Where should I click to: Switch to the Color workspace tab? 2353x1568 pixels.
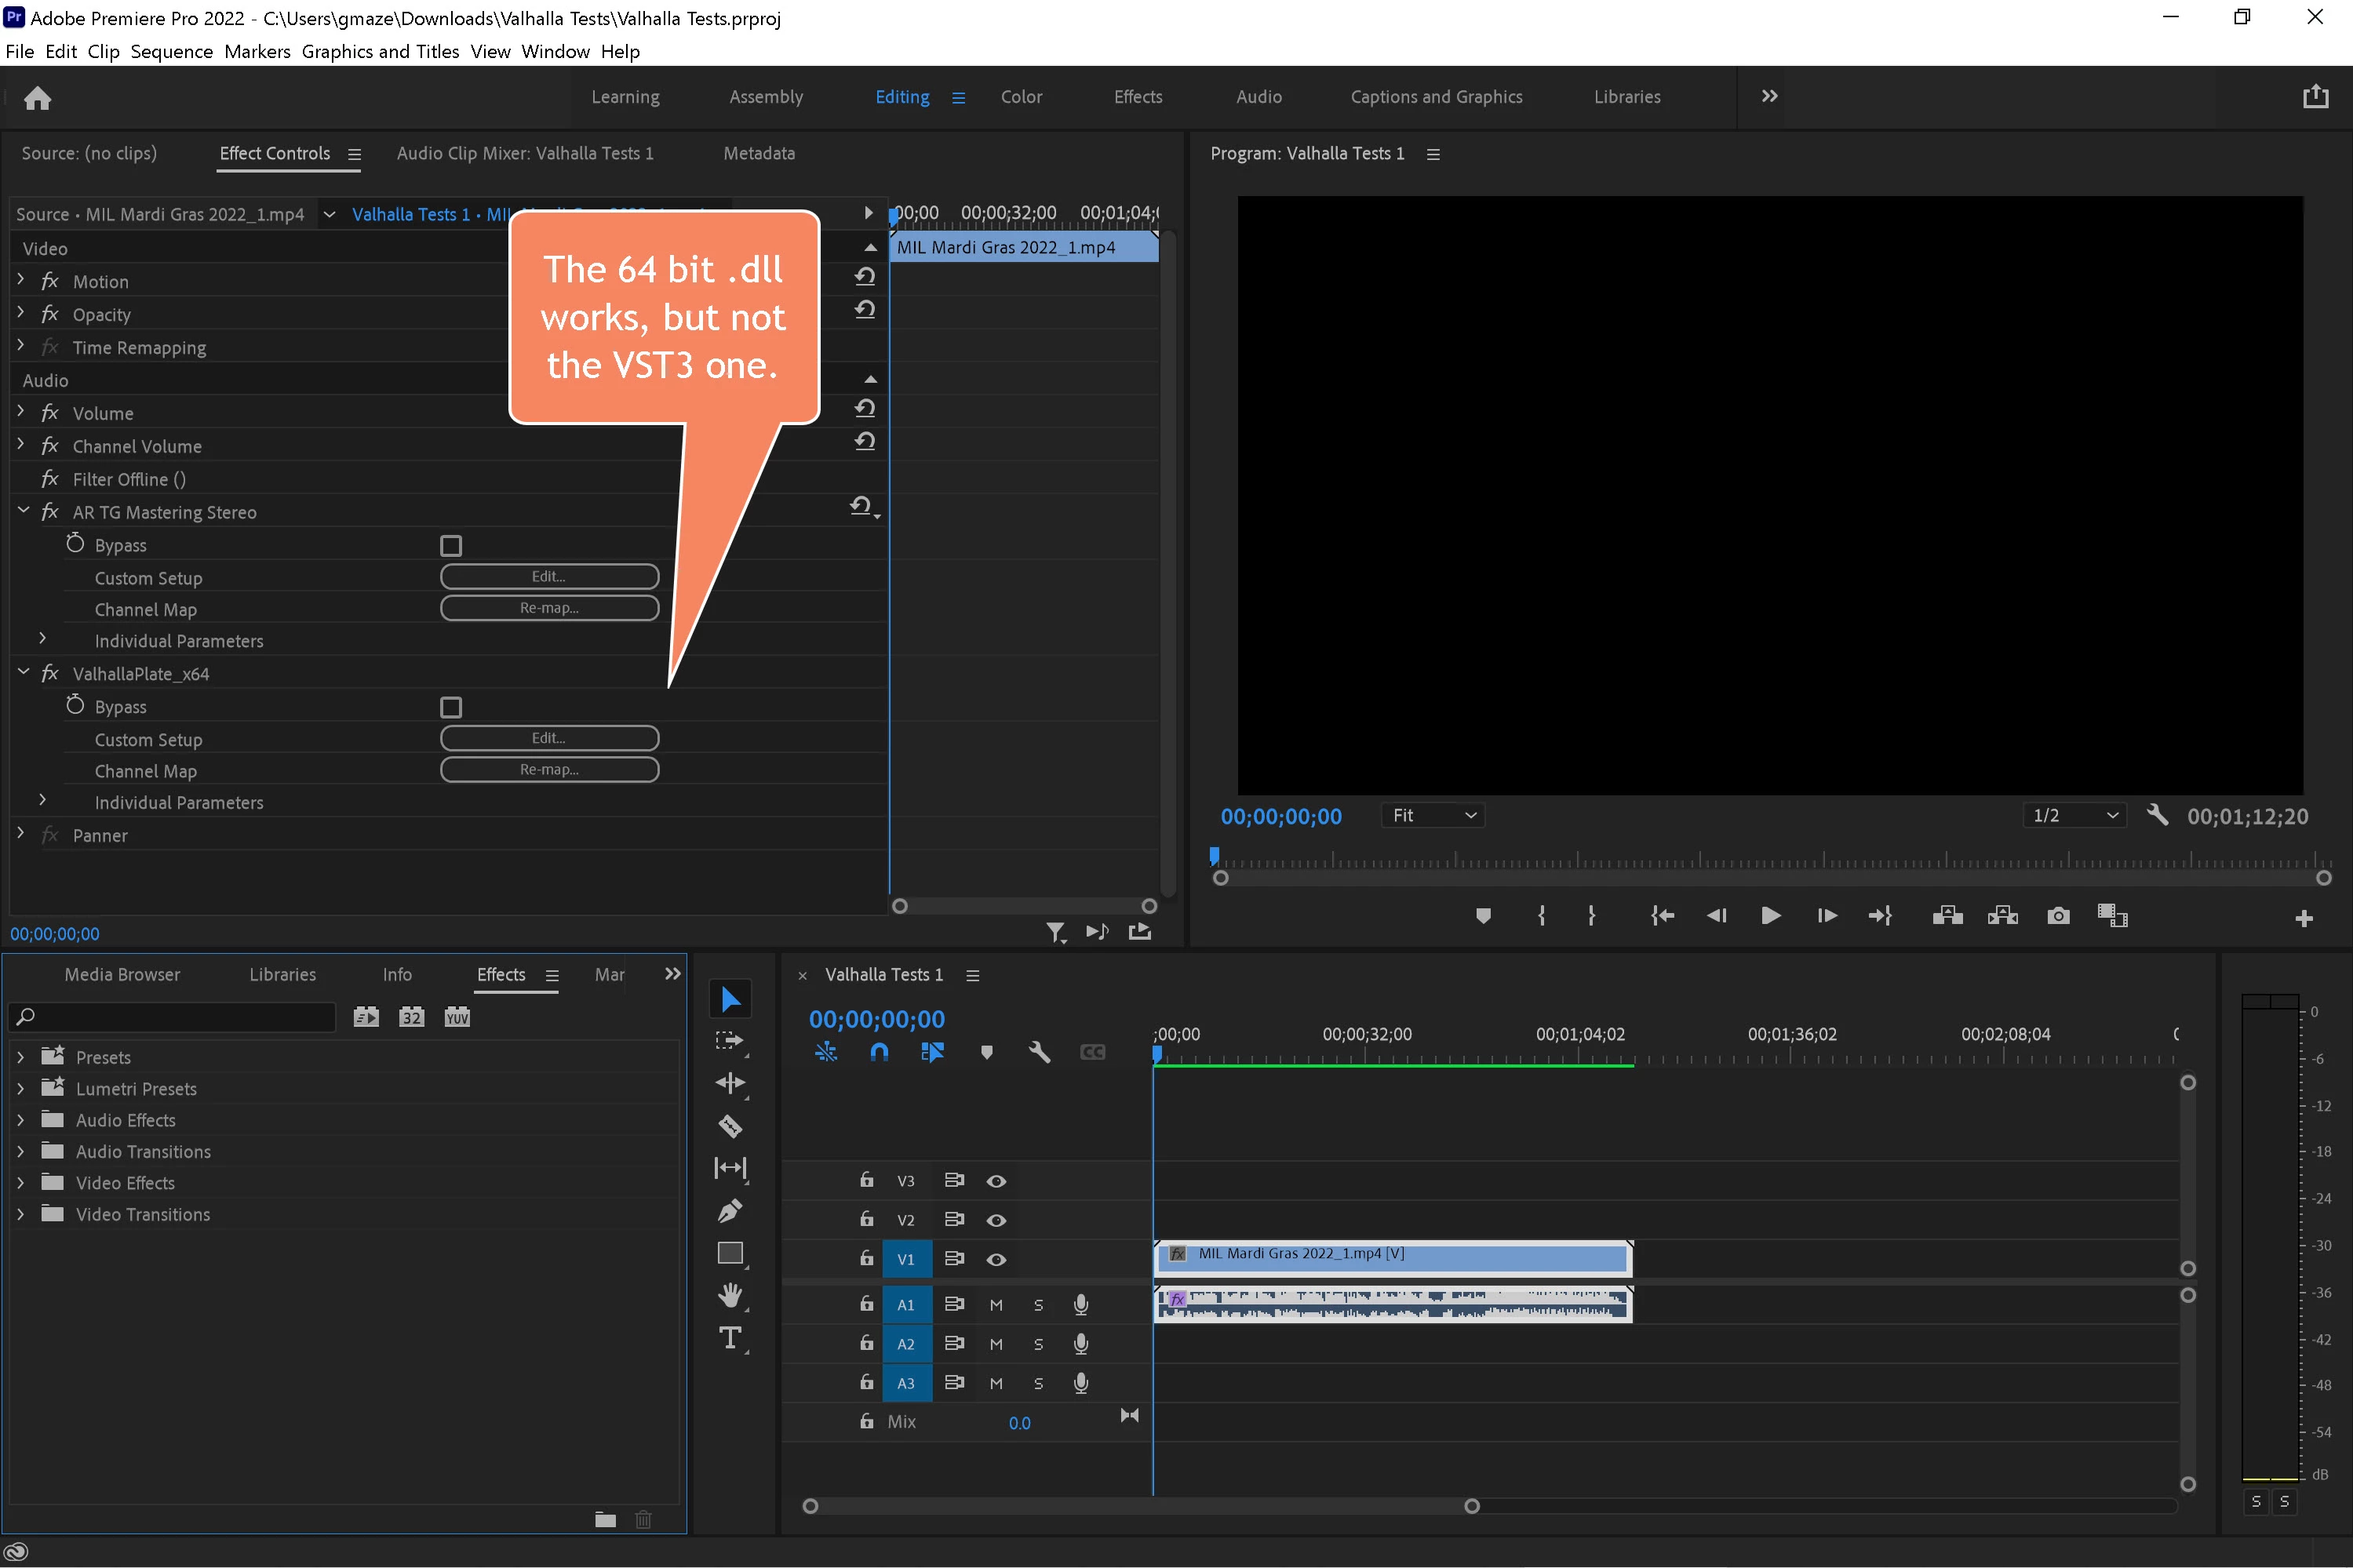point(1021,97)
